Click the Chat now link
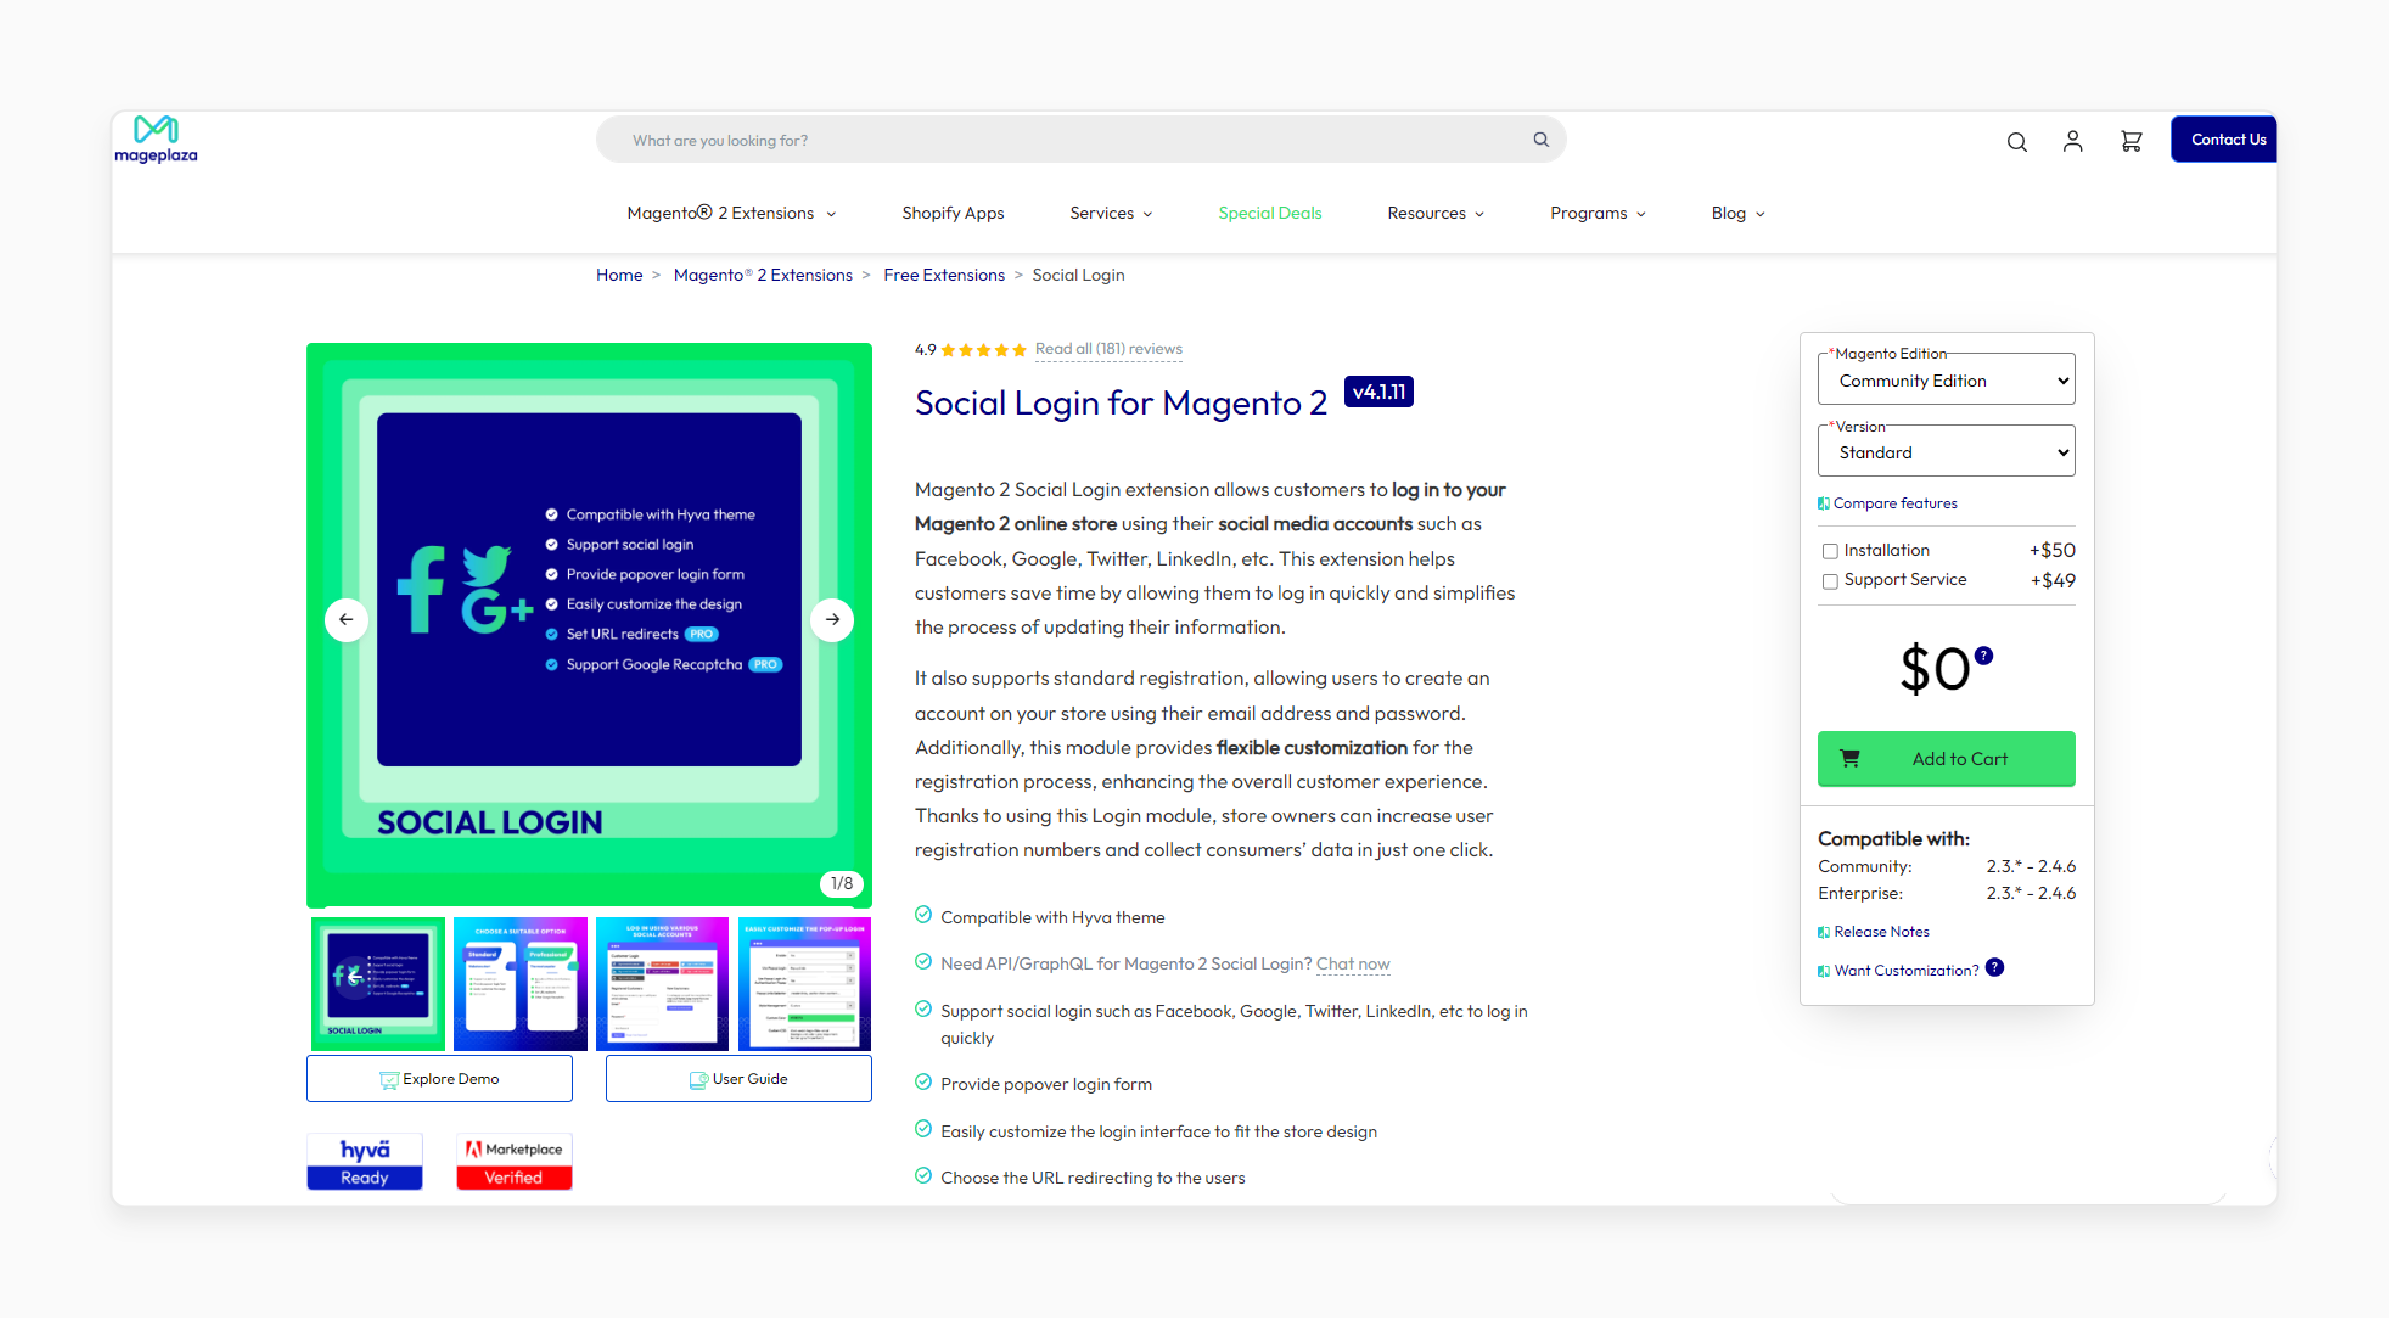The image size is (2389, 1318). (x=1353, y=964)
